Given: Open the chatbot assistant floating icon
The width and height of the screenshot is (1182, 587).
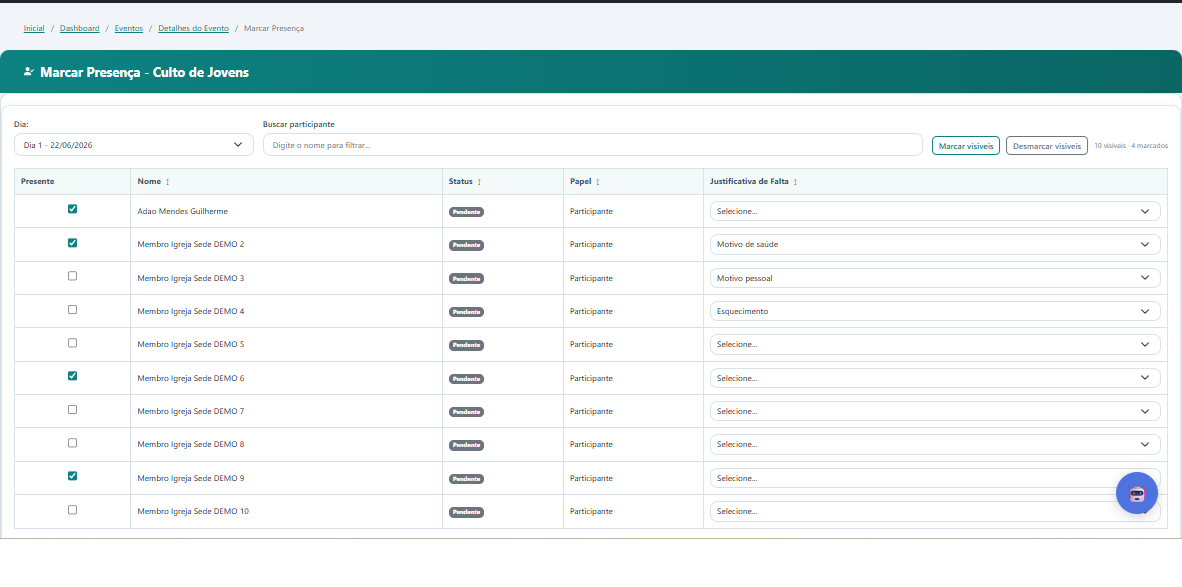Looking at the screenshot, I should coord(1137,493).
